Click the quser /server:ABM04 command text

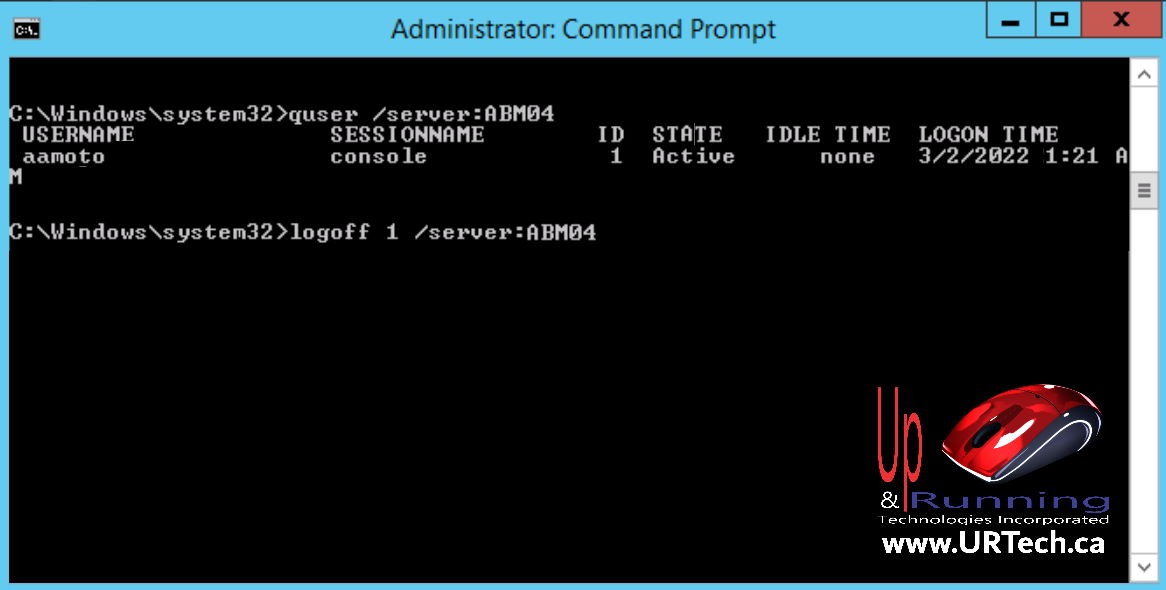422,115
